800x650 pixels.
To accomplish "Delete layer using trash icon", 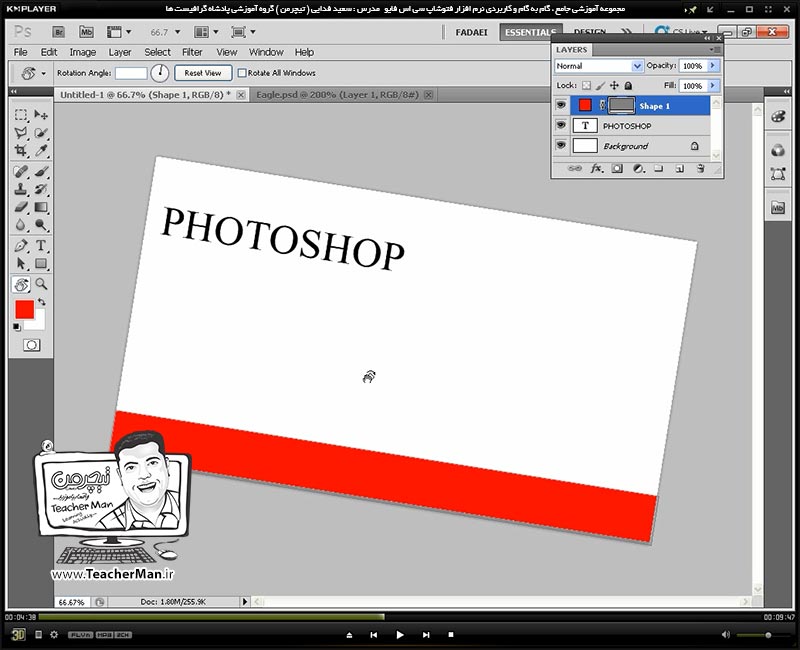I will coord(701,168).
